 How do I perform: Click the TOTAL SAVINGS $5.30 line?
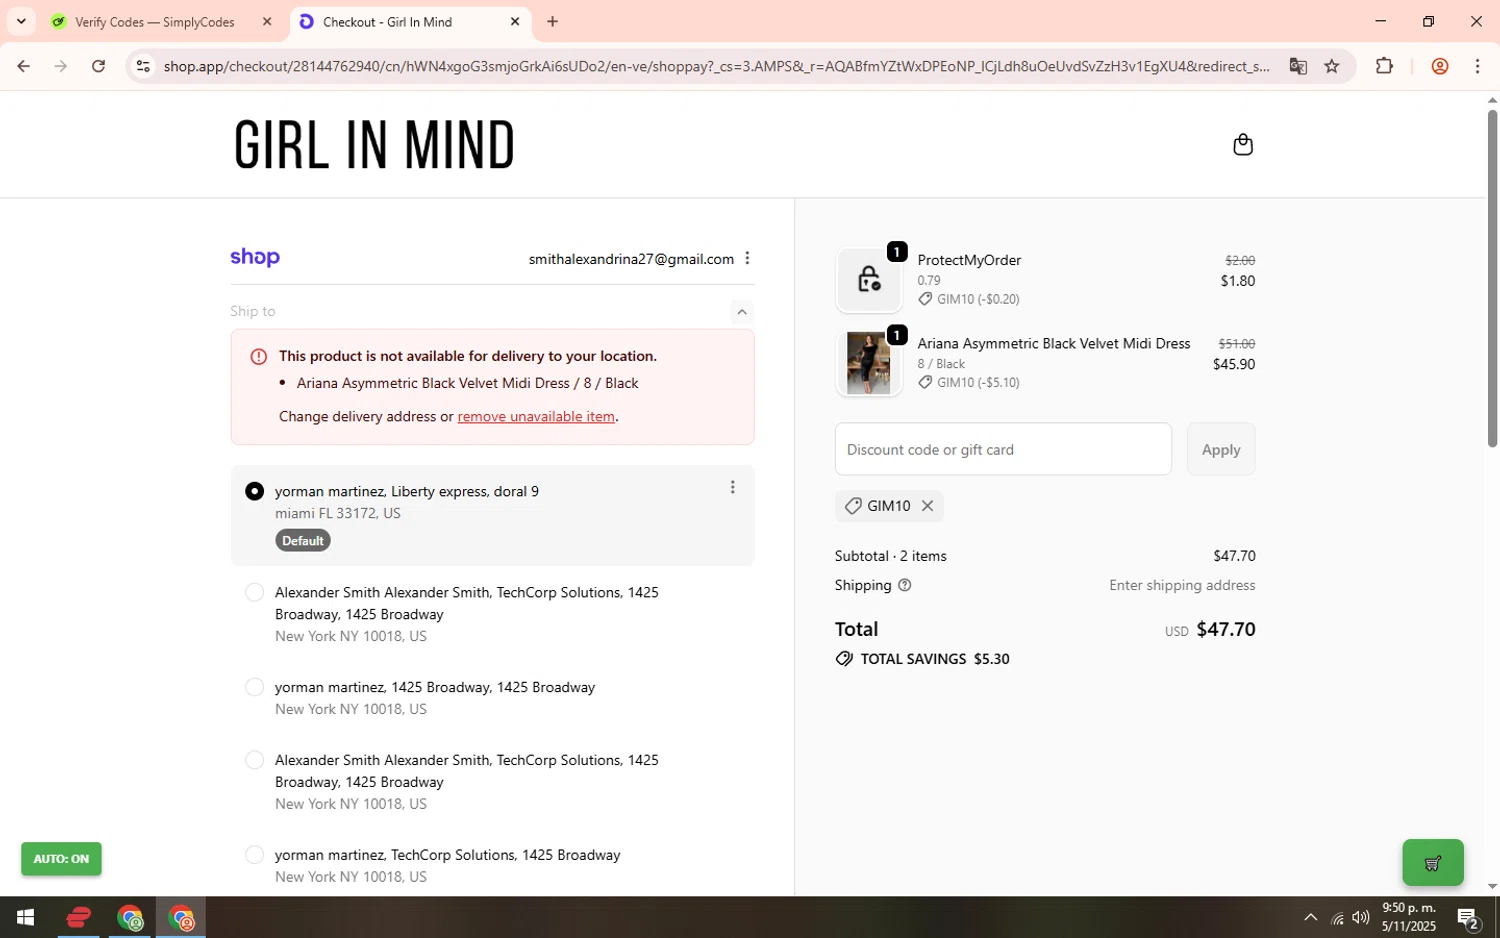922,659
